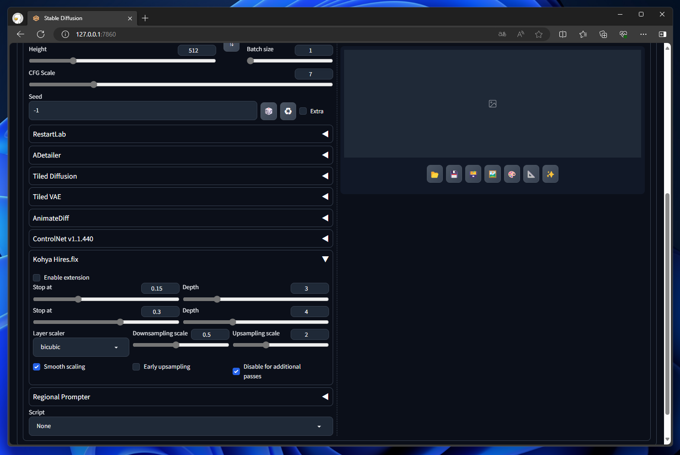Click the Depth value box showing 3
Viewport: 680px width, 455px height.
pos(309,288)
